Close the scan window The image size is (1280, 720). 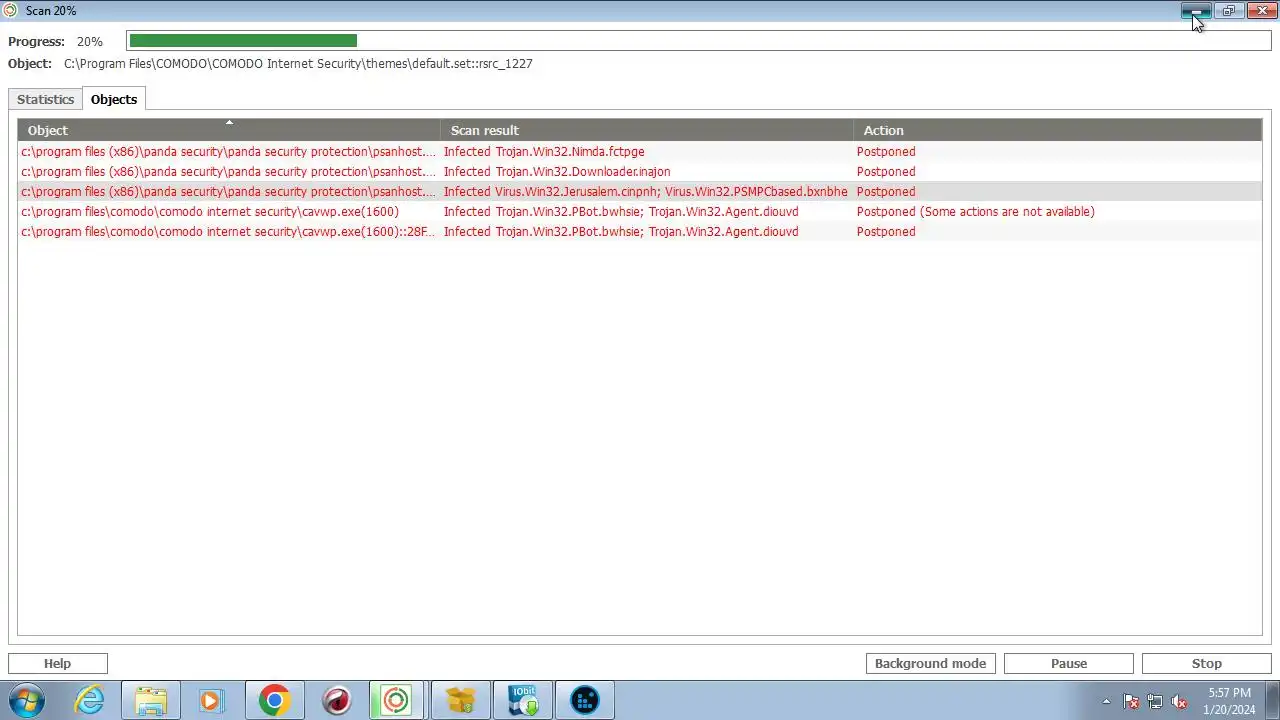[1262, 10]
